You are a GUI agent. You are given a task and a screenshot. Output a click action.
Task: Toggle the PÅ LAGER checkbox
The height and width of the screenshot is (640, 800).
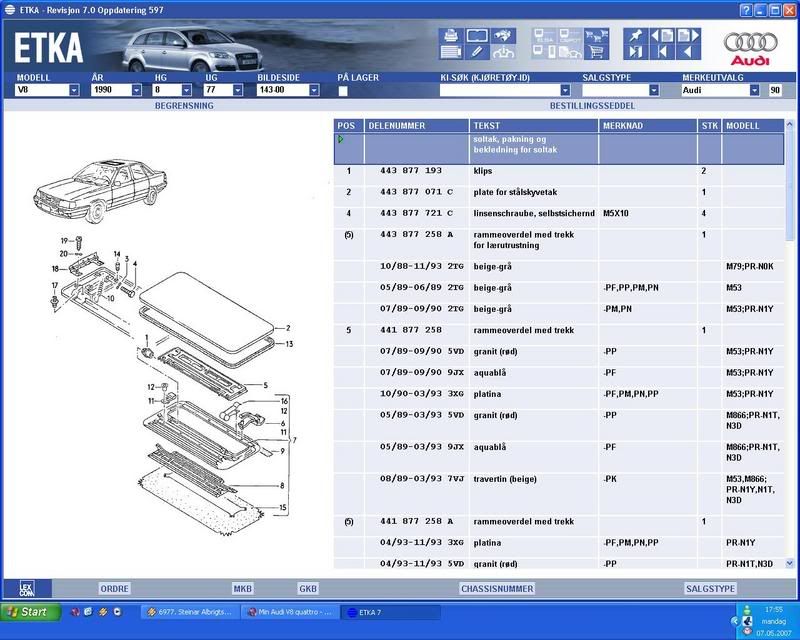pyautogui.click(x=343, y=91)
